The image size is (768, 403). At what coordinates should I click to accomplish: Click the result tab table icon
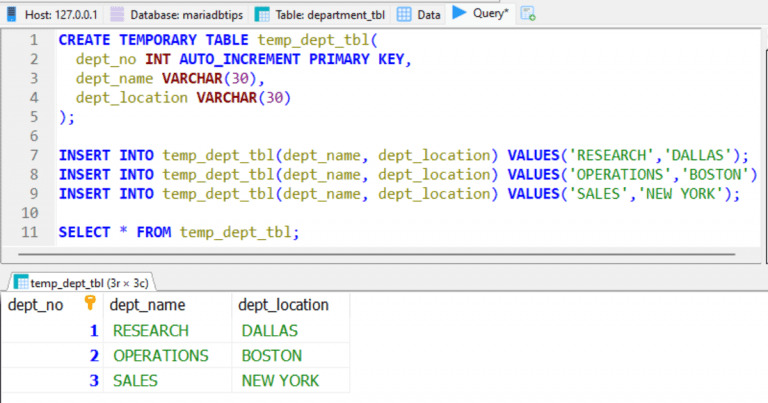21,283
